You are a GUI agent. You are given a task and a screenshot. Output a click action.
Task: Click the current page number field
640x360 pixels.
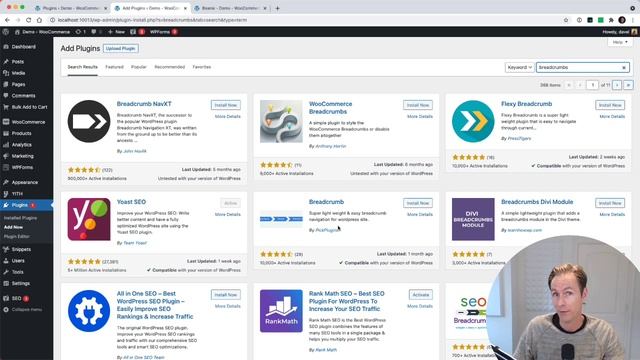592,85
